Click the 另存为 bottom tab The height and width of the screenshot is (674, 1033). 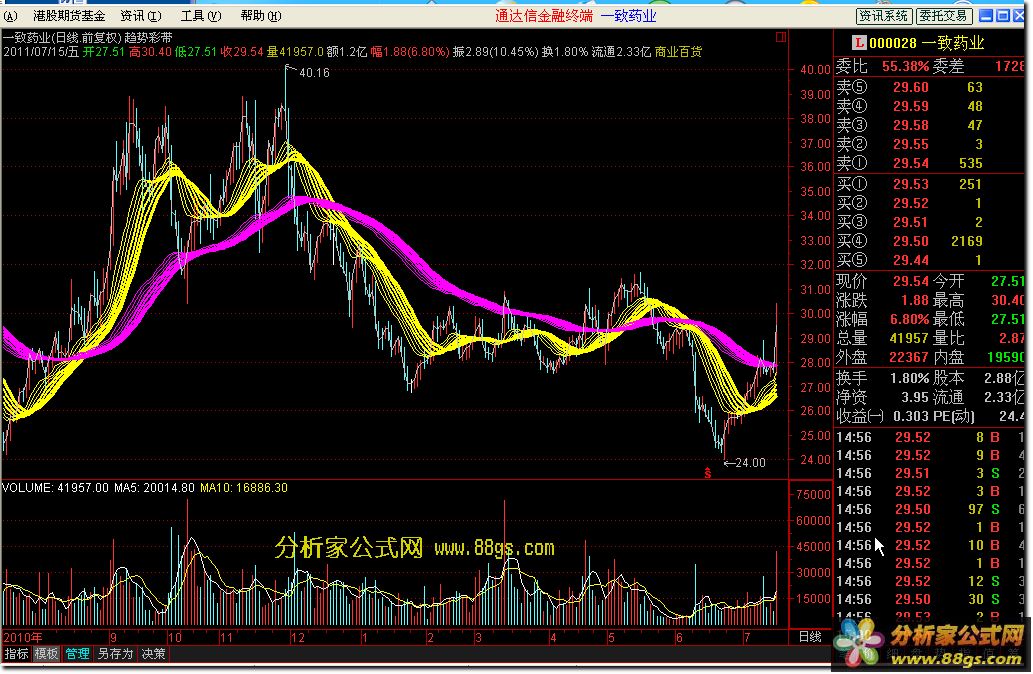(x=115, y=654)
